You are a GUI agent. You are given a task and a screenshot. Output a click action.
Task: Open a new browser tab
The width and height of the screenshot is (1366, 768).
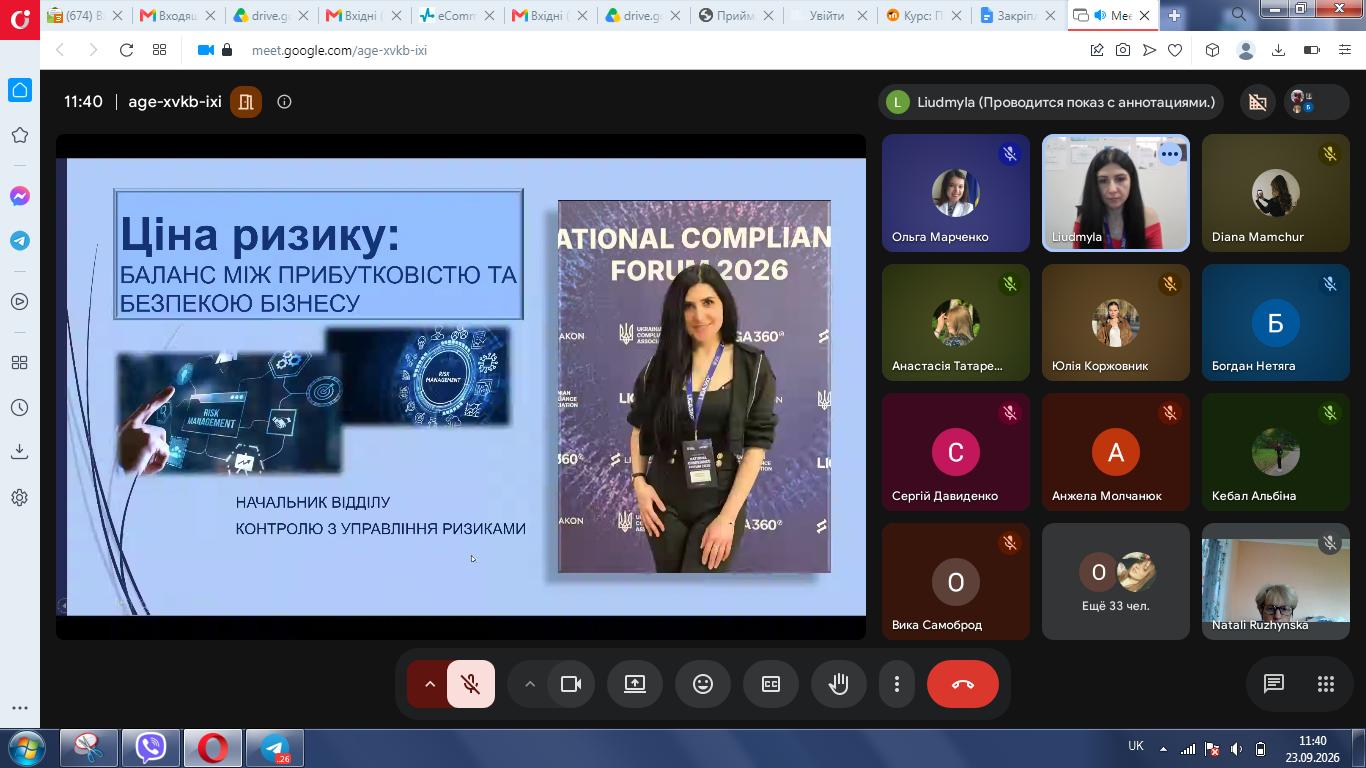[1174, 15]
